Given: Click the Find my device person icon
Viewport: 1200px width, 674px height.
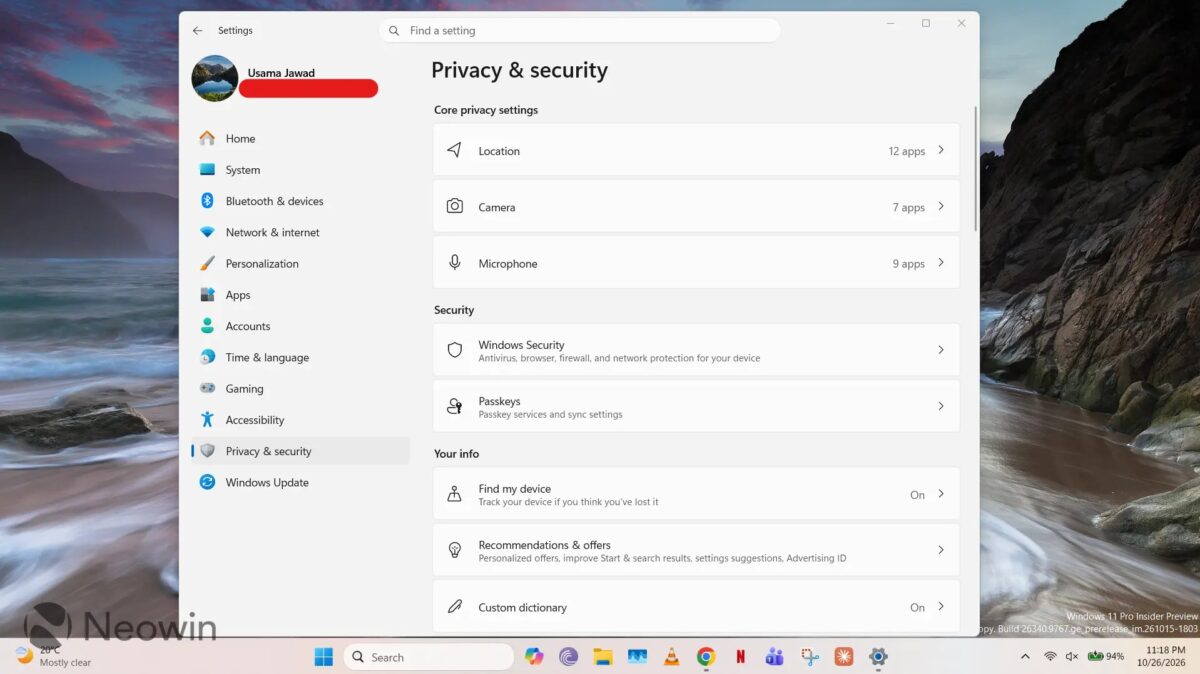Looking at the screenshot, I should point(454,494).
